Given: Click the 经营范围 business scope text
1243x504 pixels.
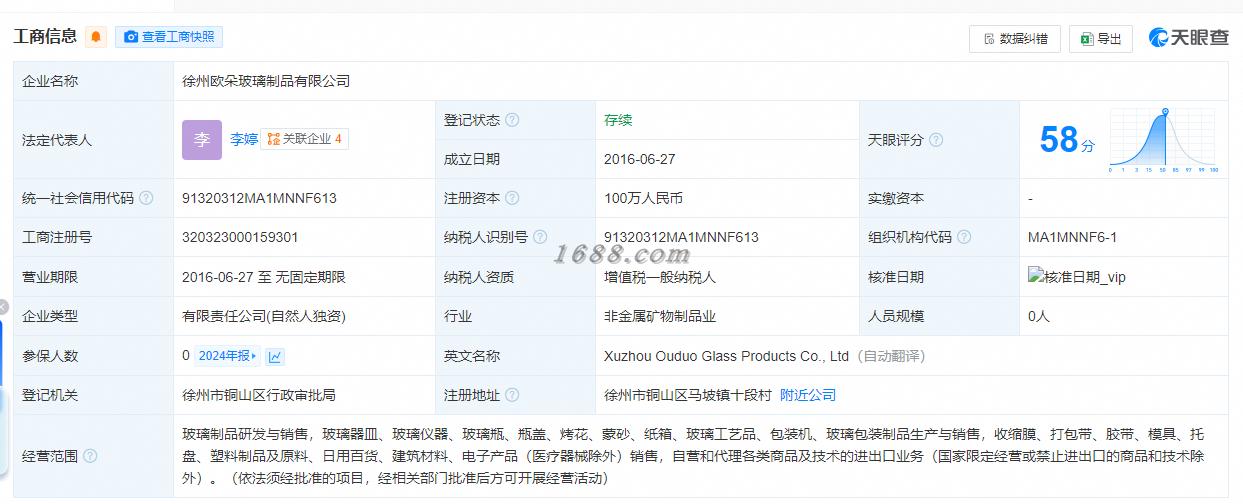Looking at the screenshot, I should click(x=693, y=456).
